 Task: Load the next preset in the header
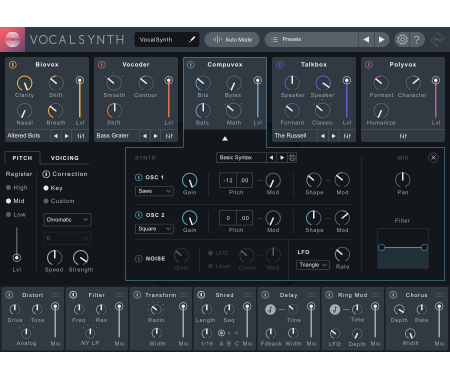tap(381, 39)
